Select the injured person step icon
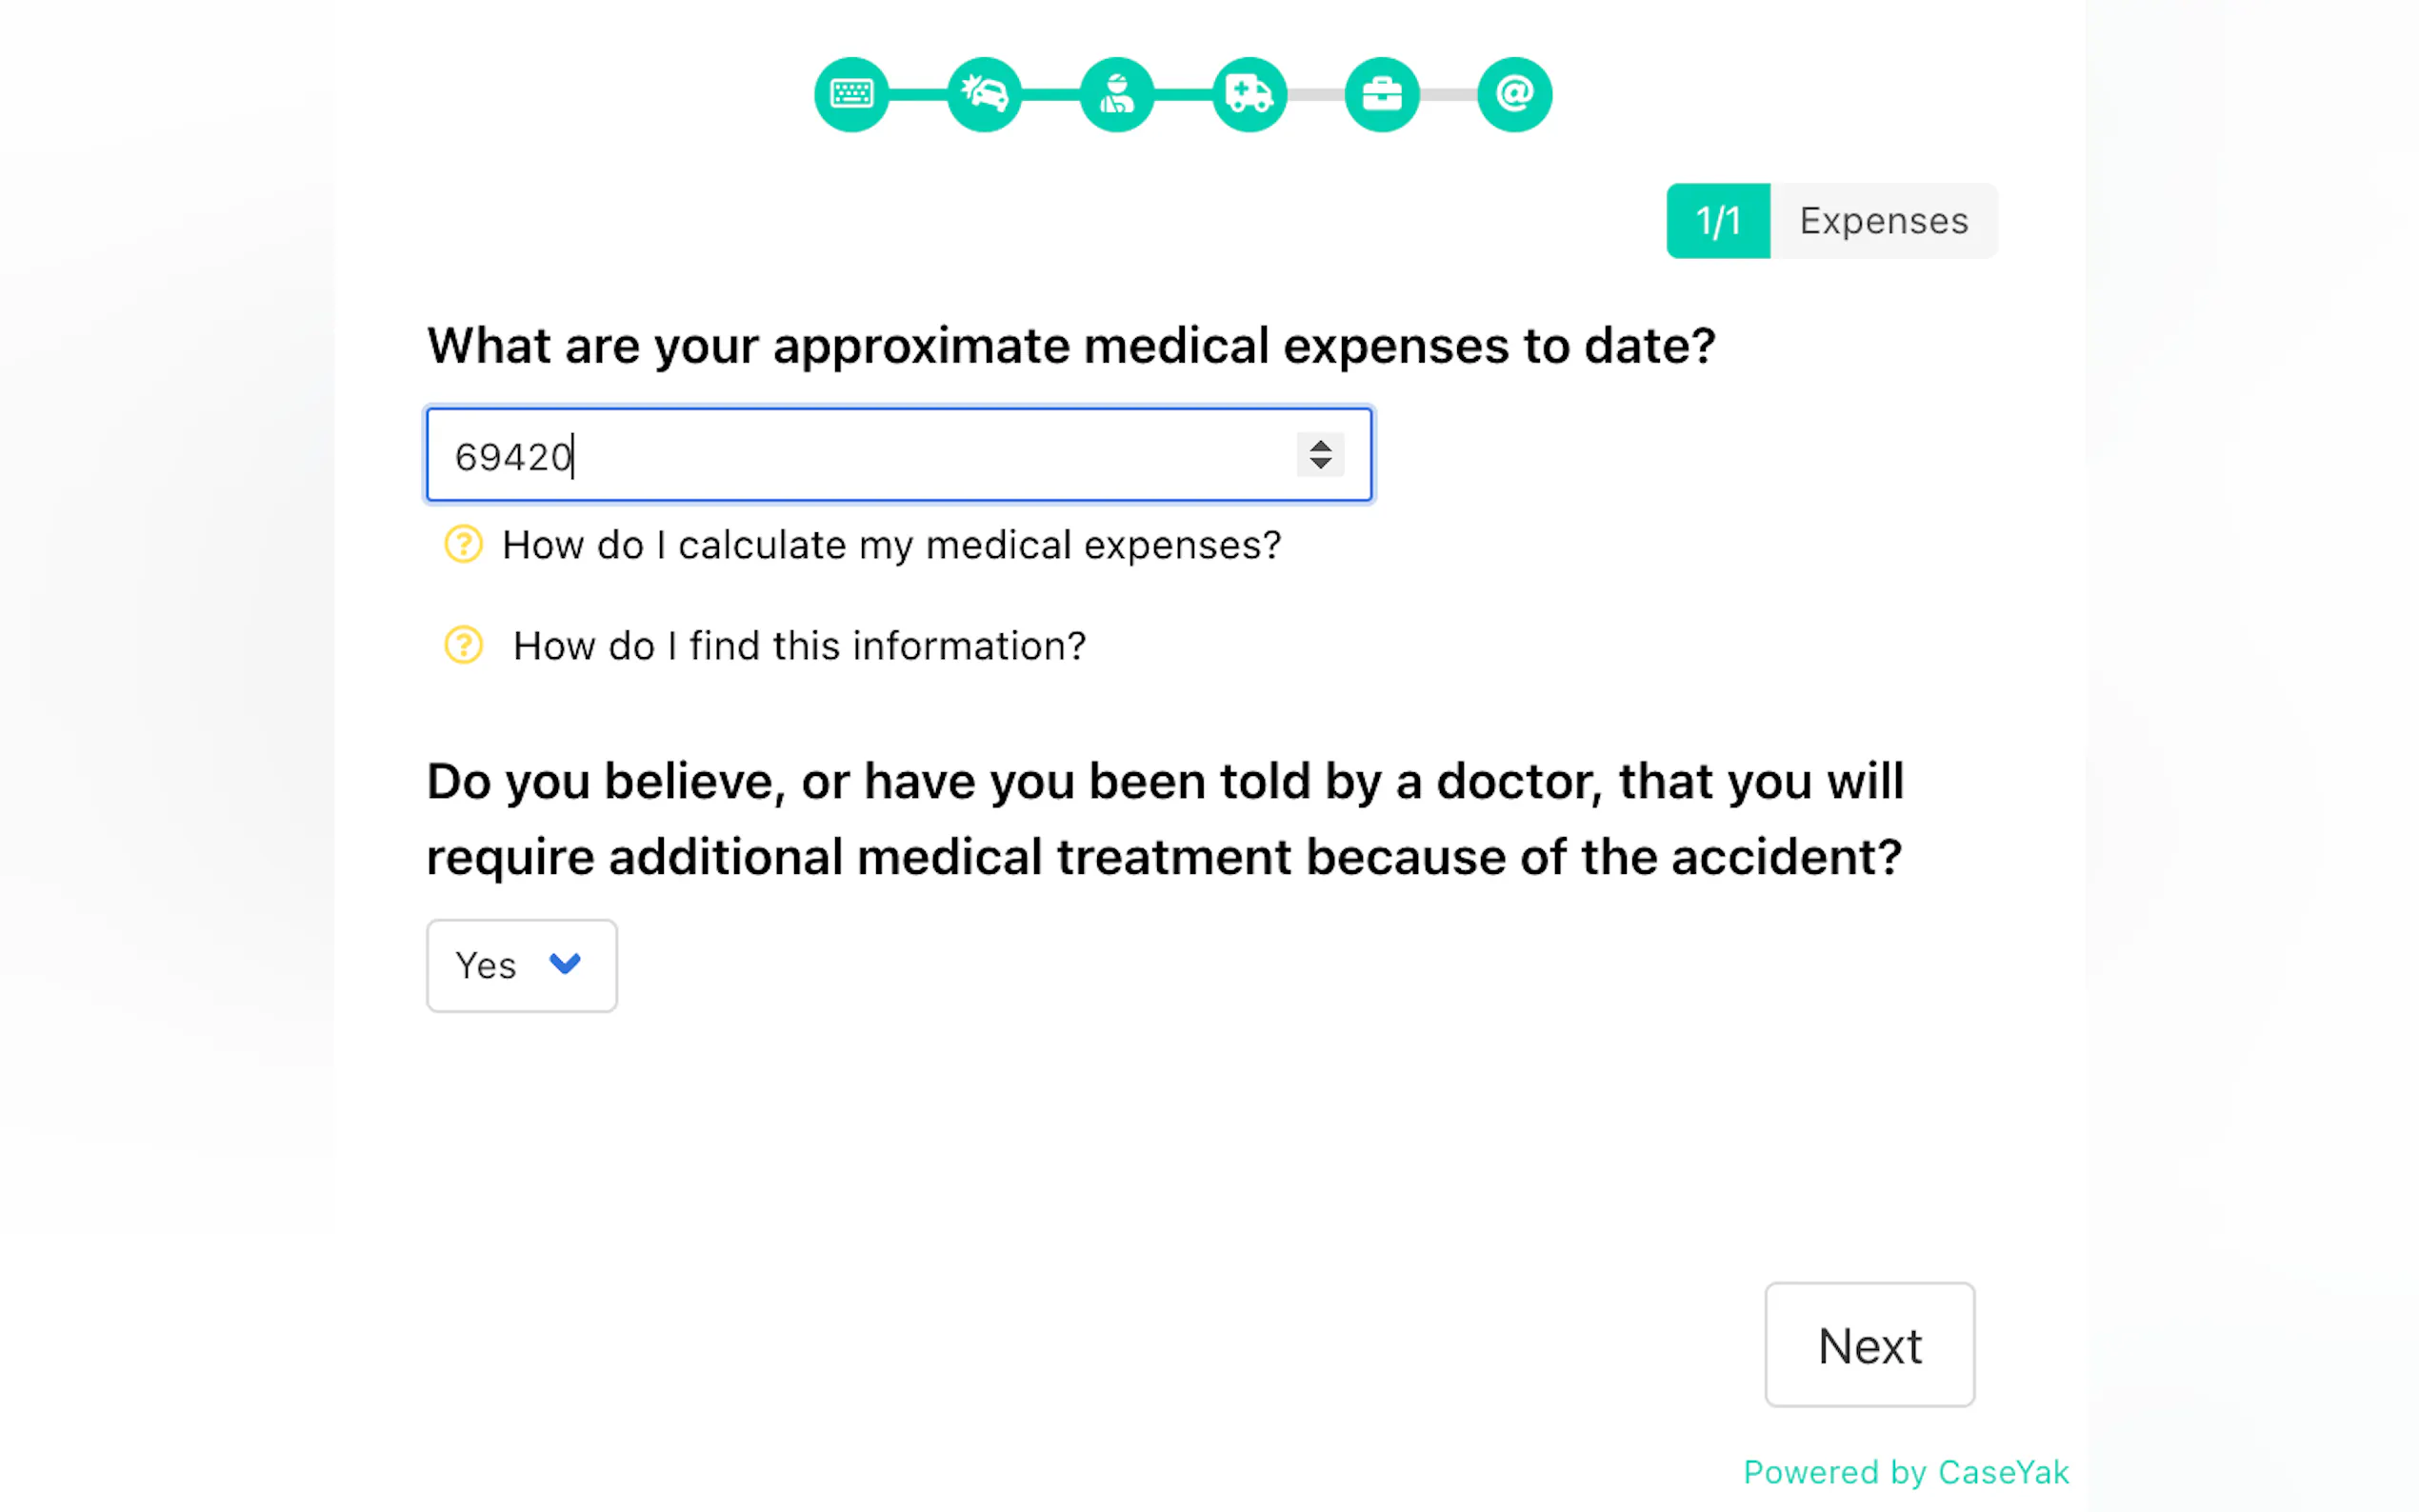The height and width of the screenshot is (1512, 2419). [1116, 94]
